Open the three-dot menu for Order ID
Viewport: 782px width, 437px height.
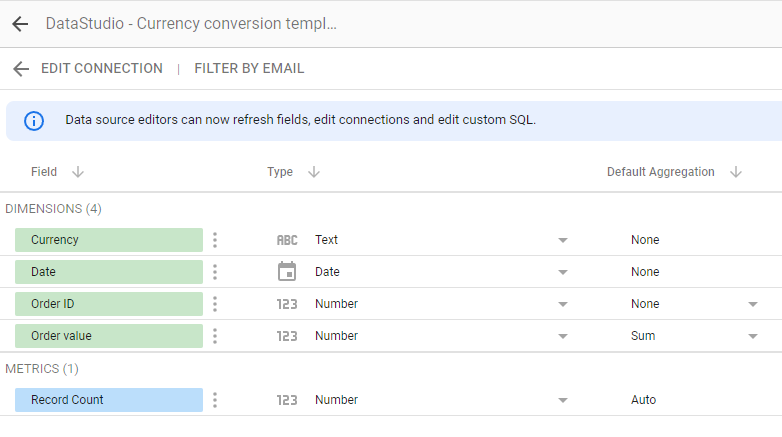[215, 304]
